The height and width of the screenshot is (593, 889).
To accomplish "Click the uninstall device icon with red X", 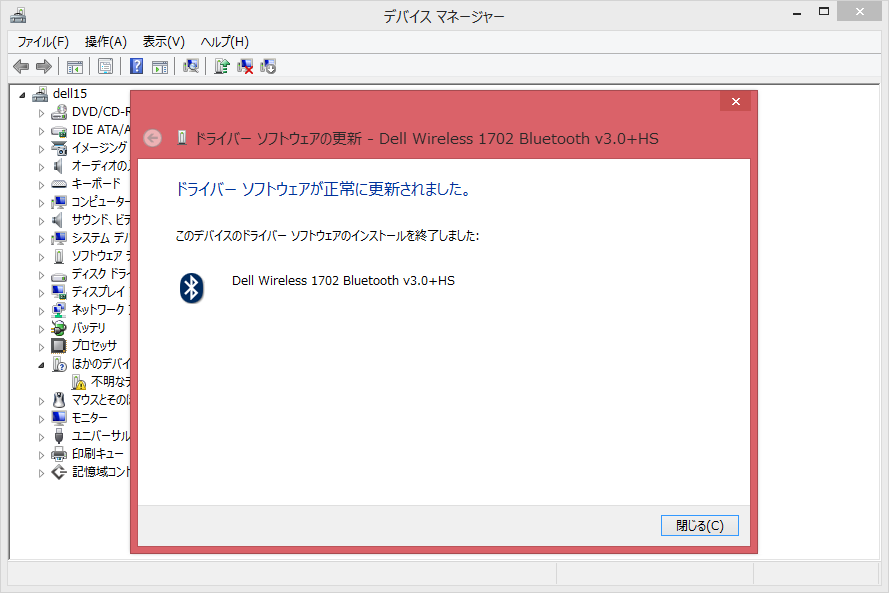I will click(245, 67).
